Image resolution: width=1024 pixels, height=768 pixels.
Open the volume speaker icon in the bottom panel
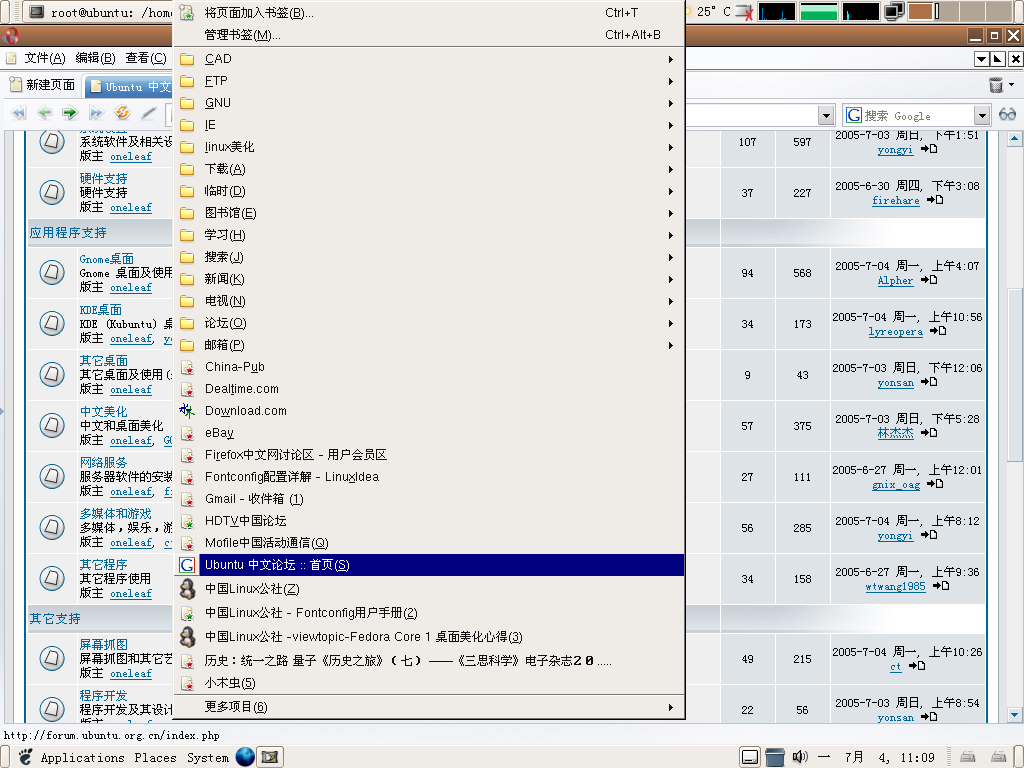(x=799, y=757)
